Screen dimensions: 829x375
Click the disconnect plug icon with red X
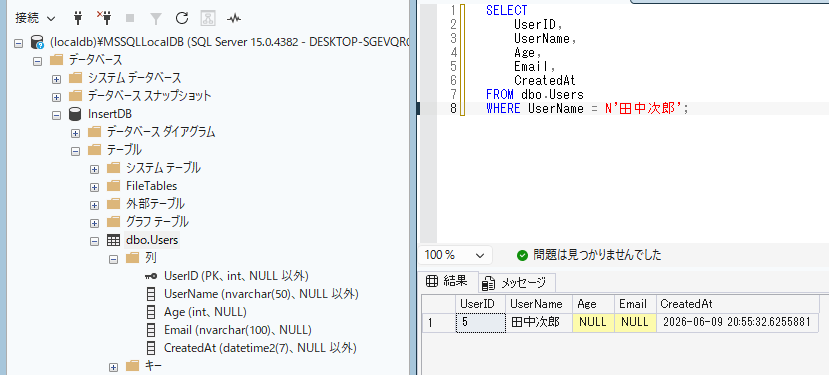point(104,19)
